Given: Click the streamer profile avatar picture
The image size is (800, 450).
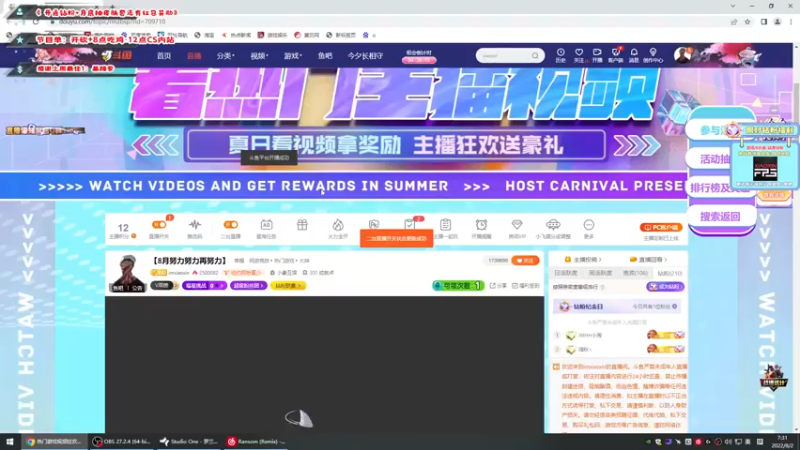Looking at the screenshot, I should click(128, 273).
